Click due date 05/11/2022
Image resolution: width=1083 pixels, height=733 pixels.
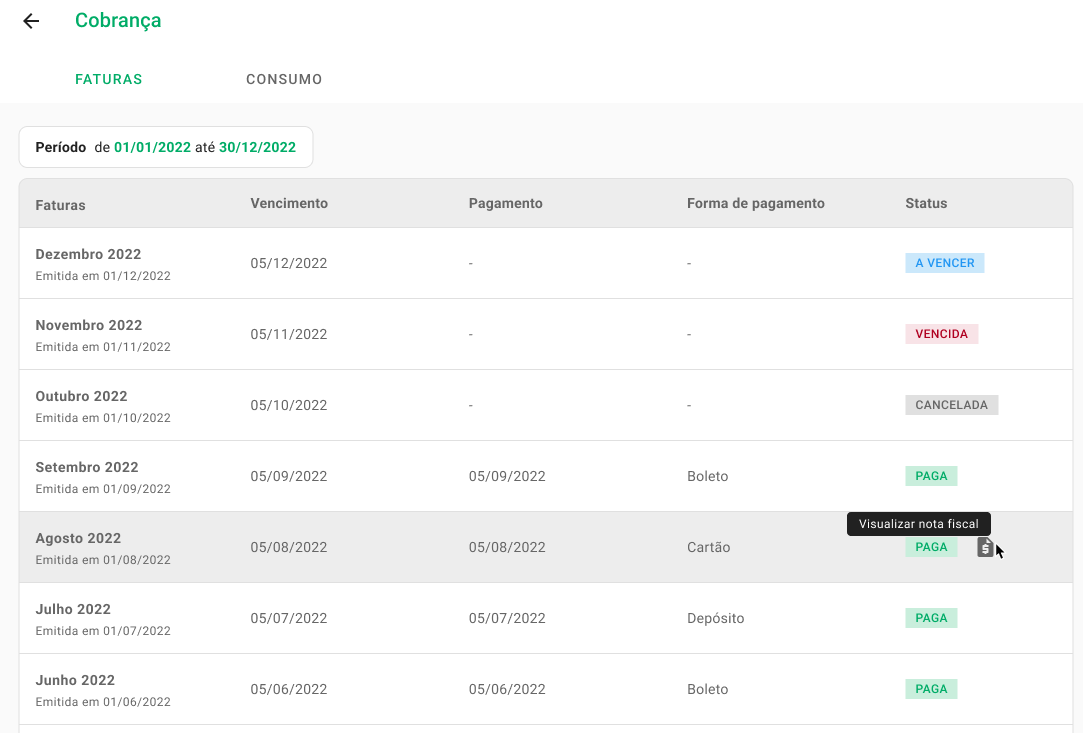289,334
